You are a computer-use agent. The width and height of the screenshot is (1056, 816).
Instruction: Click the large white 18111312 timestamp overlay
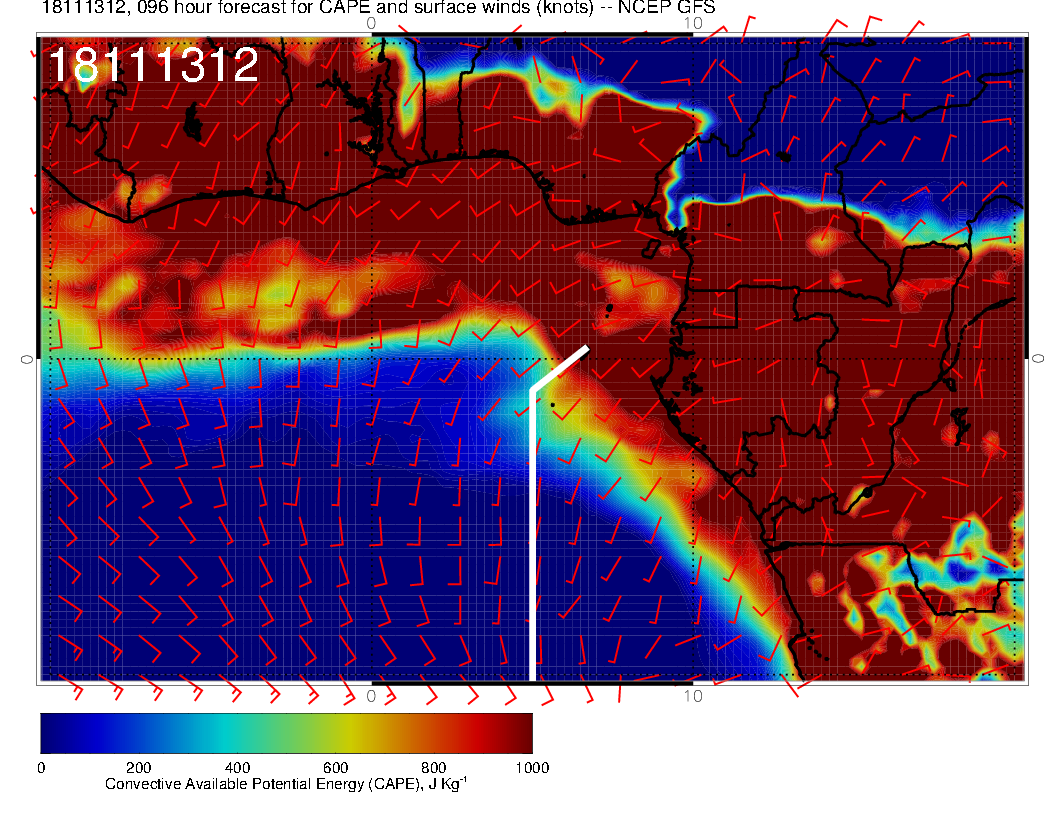pyautogui.click(x=154, y=65)
